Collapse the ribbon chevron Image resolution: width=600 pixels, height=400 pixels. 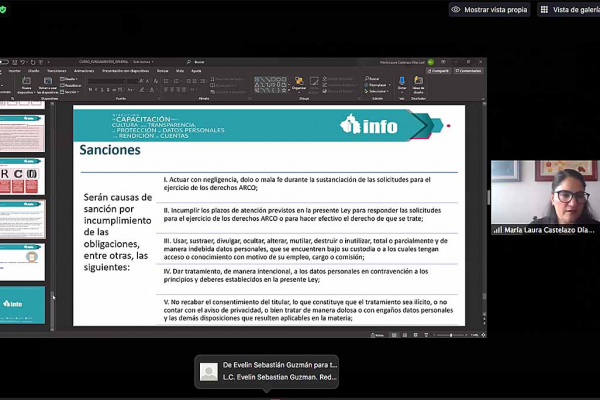[483, 99]
